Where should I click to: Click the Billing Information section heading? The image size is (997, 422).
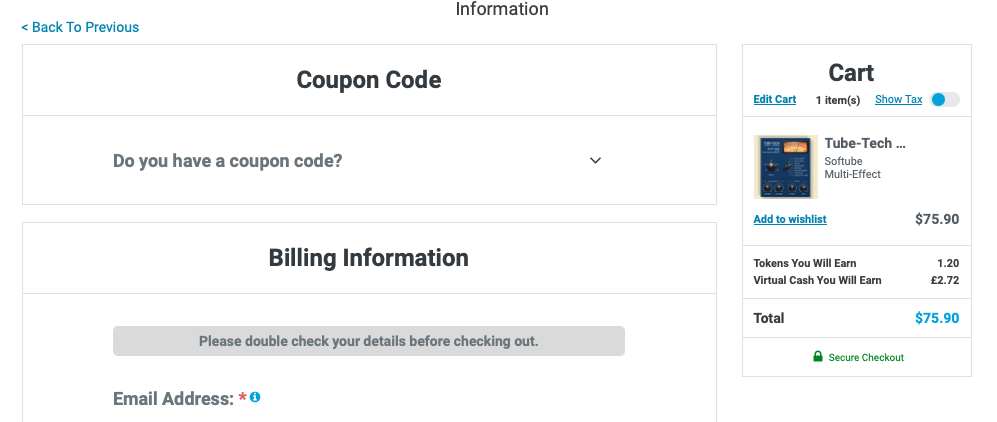(369, 258)
